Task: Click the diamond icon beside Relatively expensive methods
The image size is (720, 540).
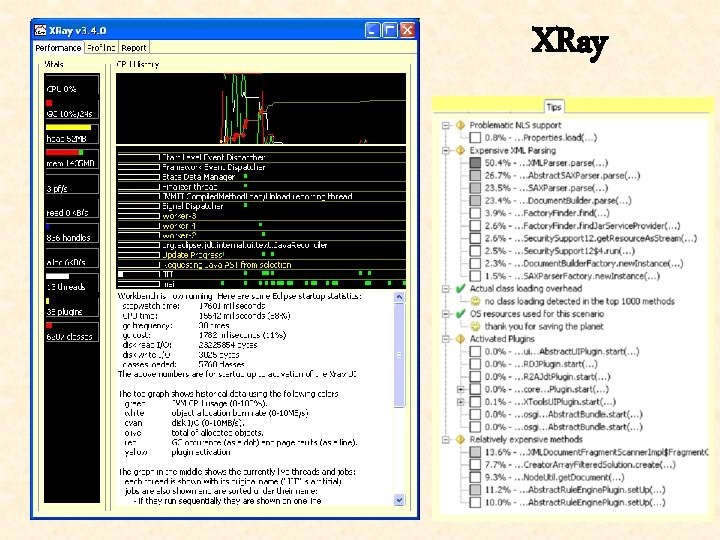Action: click(x=460, y=439)
